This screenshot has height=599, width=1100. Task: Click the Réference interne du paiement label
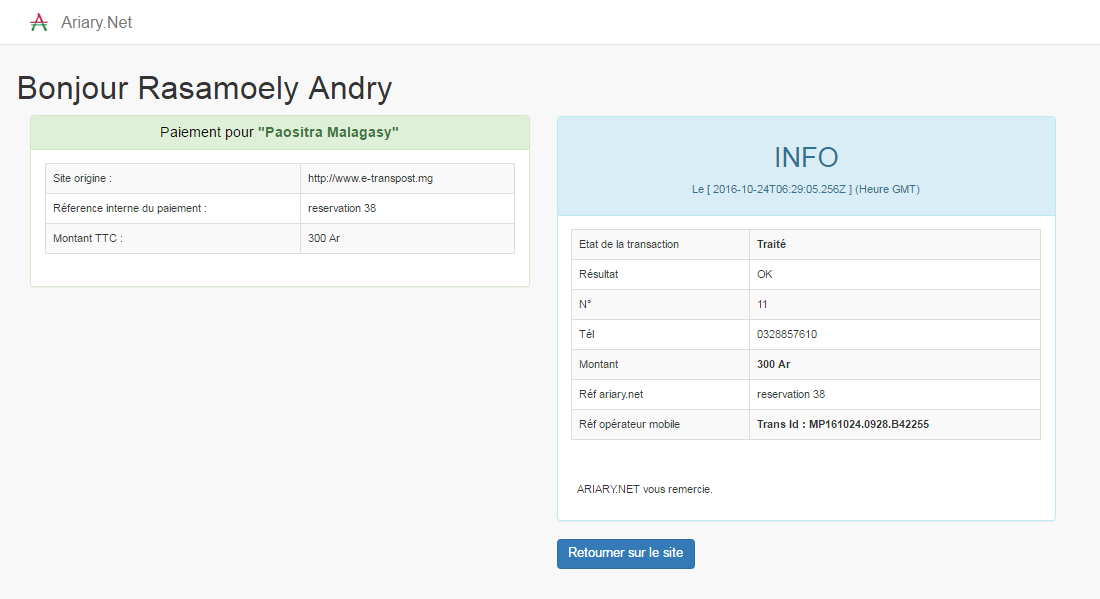pyautogui.click(x=130, y=208)
